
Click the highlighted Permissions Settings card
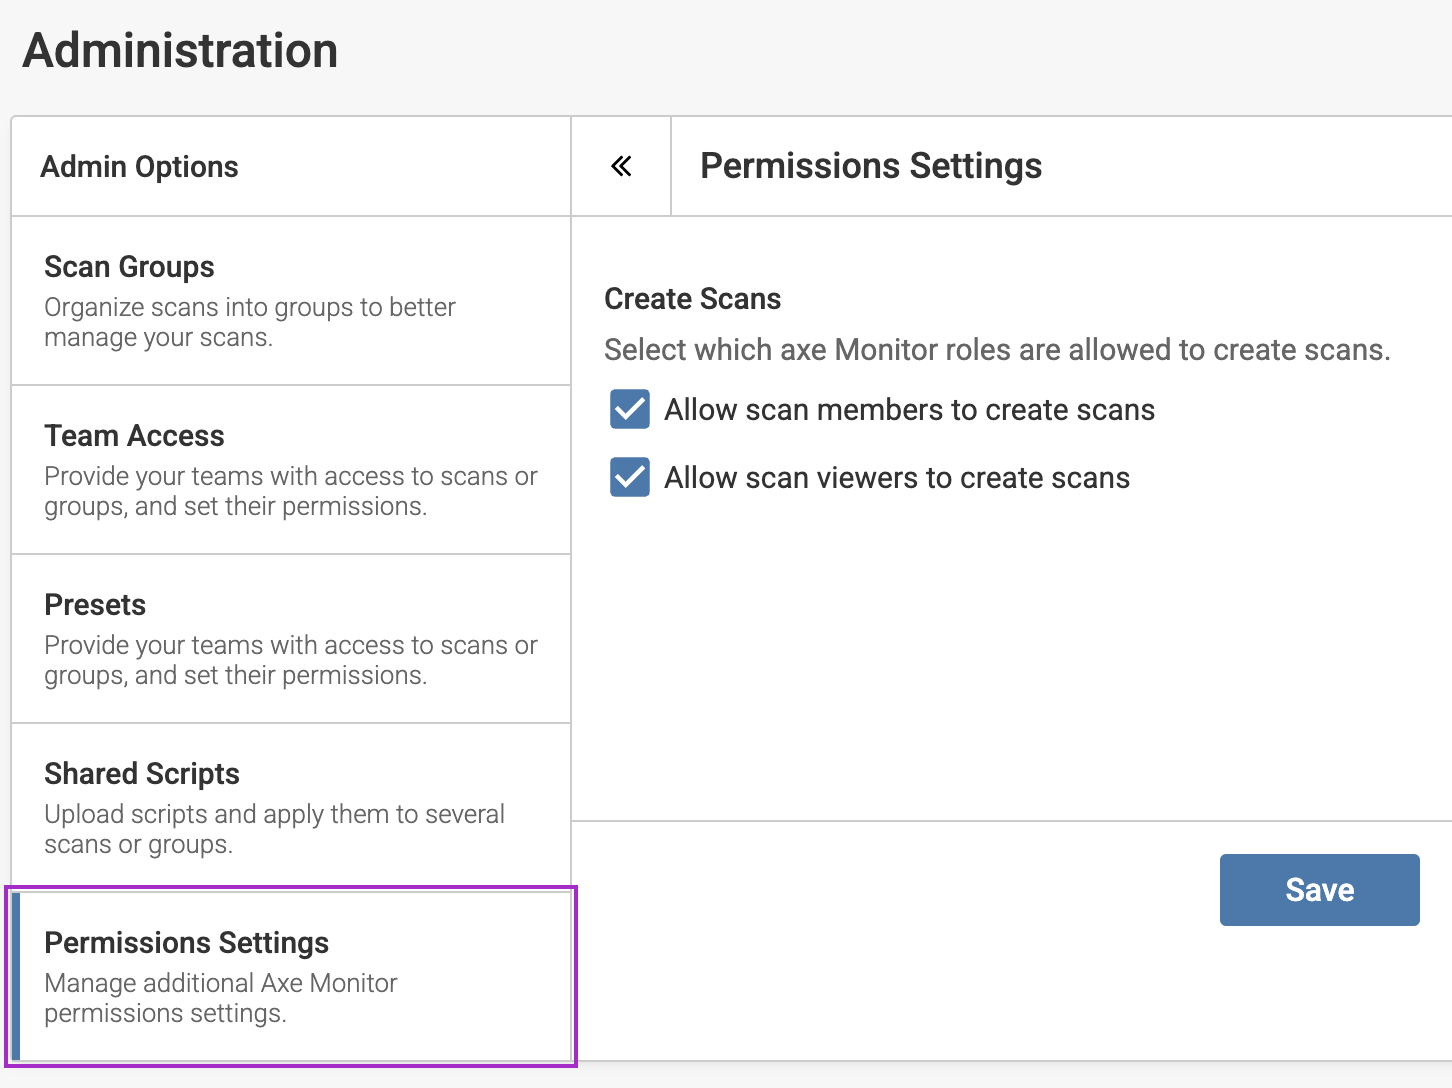coord(292,975)
